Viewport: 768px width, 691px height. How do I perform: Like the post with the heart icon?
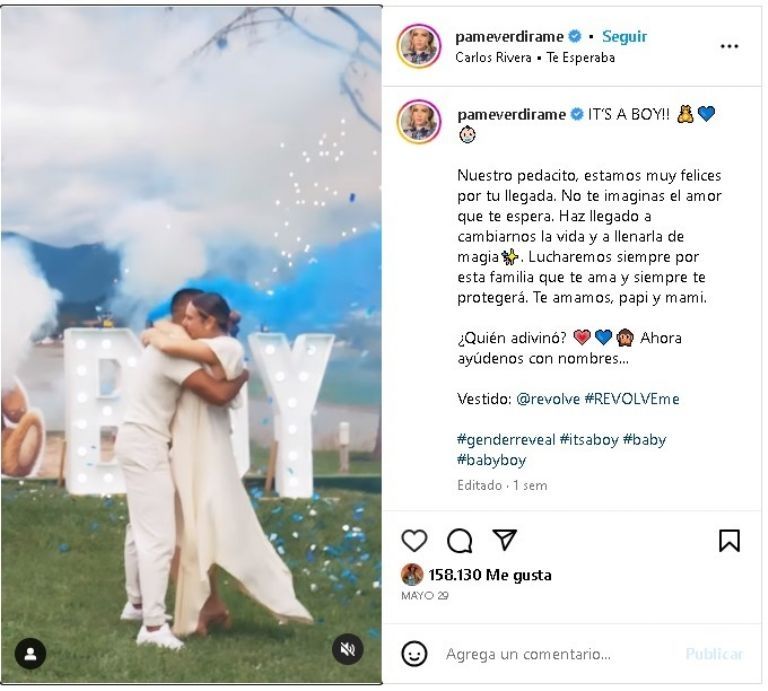point(414,541)
